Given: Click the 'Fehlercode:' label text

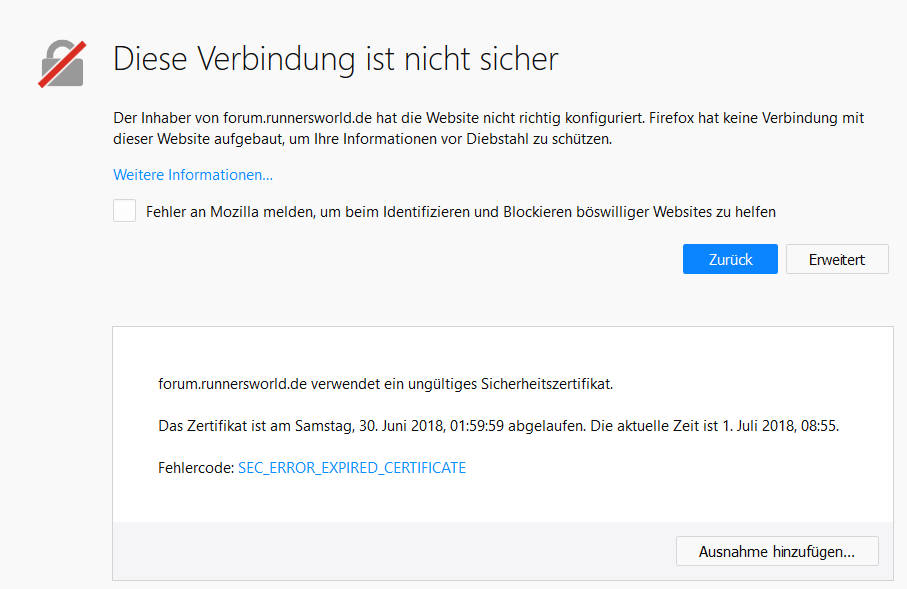Looking at the screenshot, I should [x=196, y=468].
